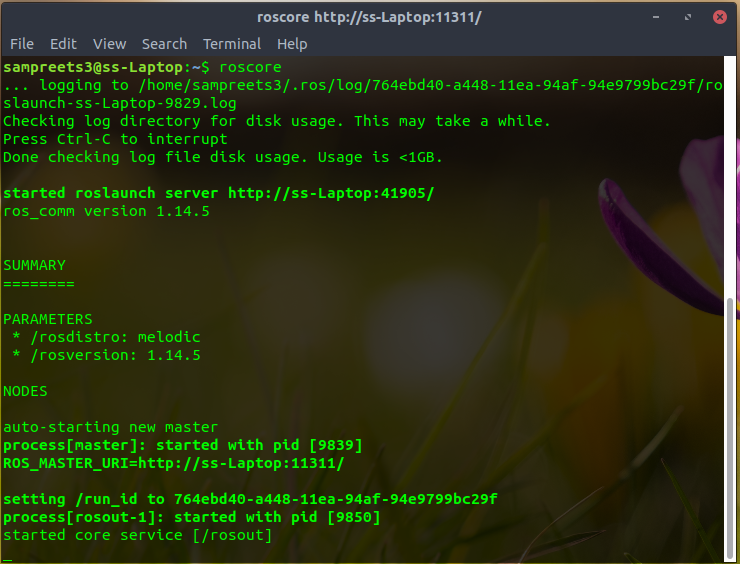Click the line 'Press Ctrl-C to interrupt'

click(x=115, y=139)
